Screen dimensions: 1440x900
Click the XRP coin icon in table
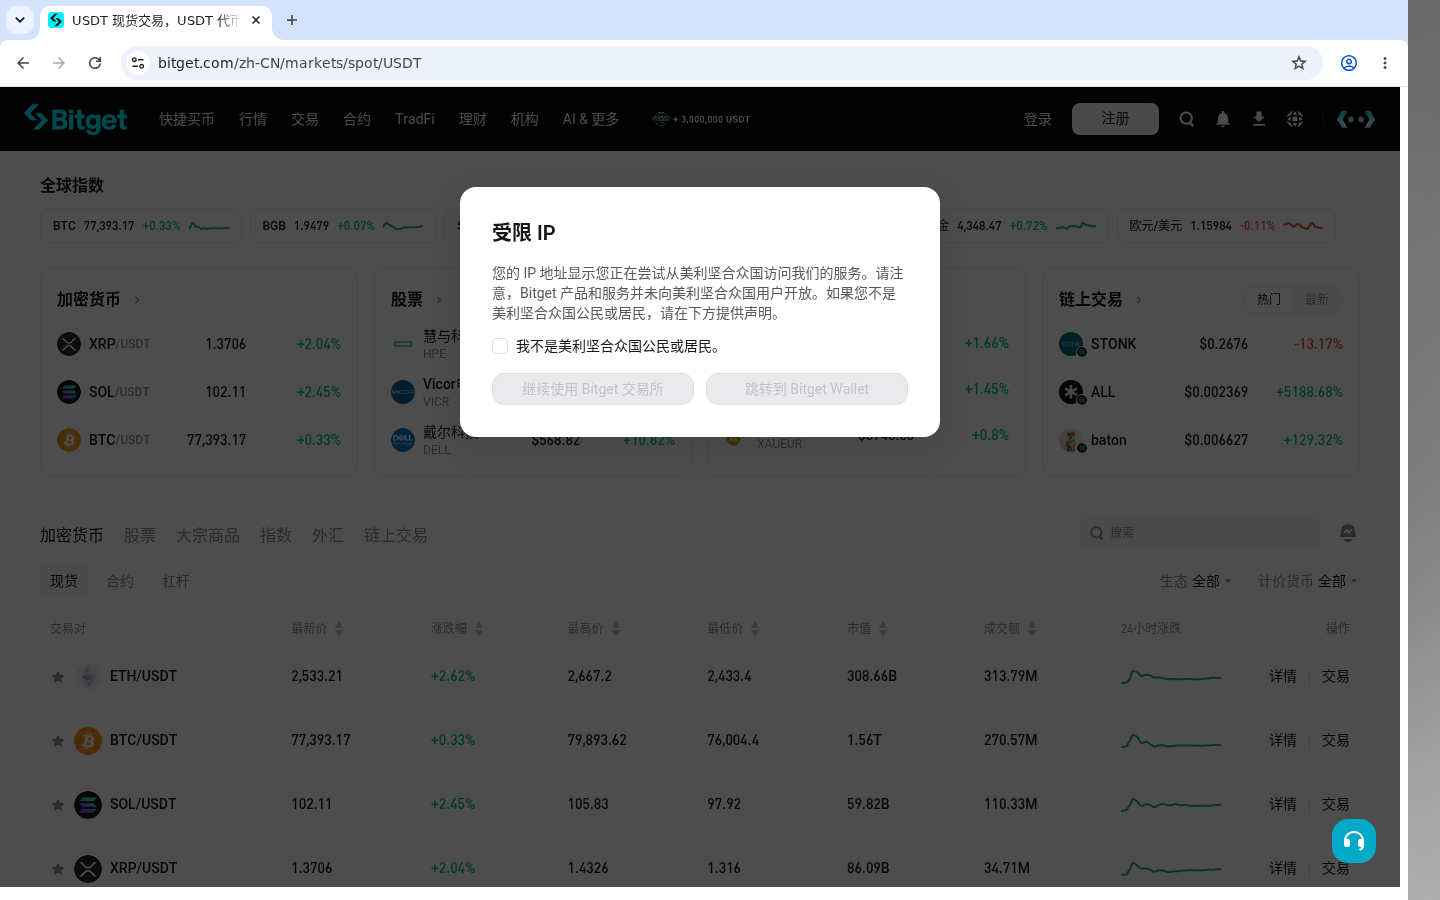[88, 869]
